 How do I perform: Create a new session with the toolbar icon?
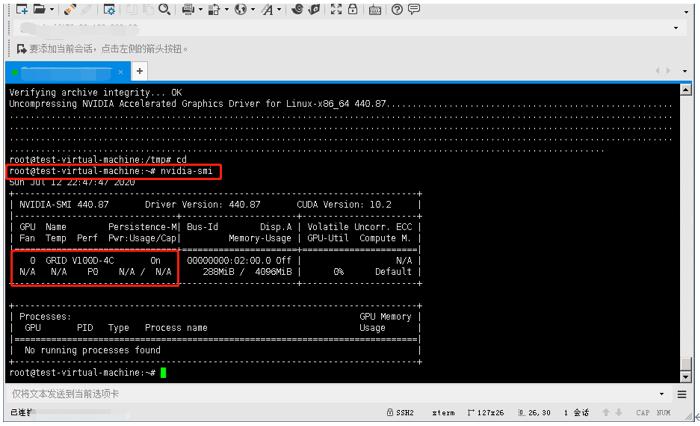(21, 9)
